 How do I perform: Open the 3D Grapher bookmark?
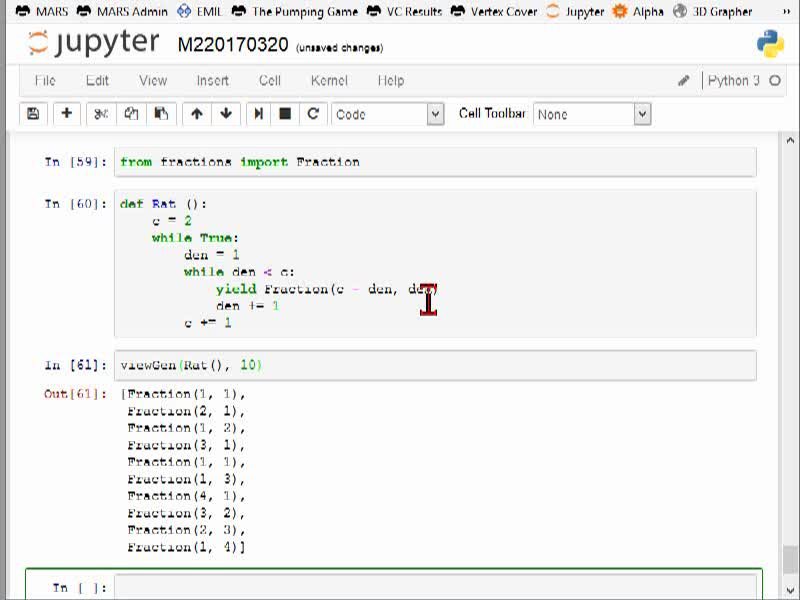(712, 11)
